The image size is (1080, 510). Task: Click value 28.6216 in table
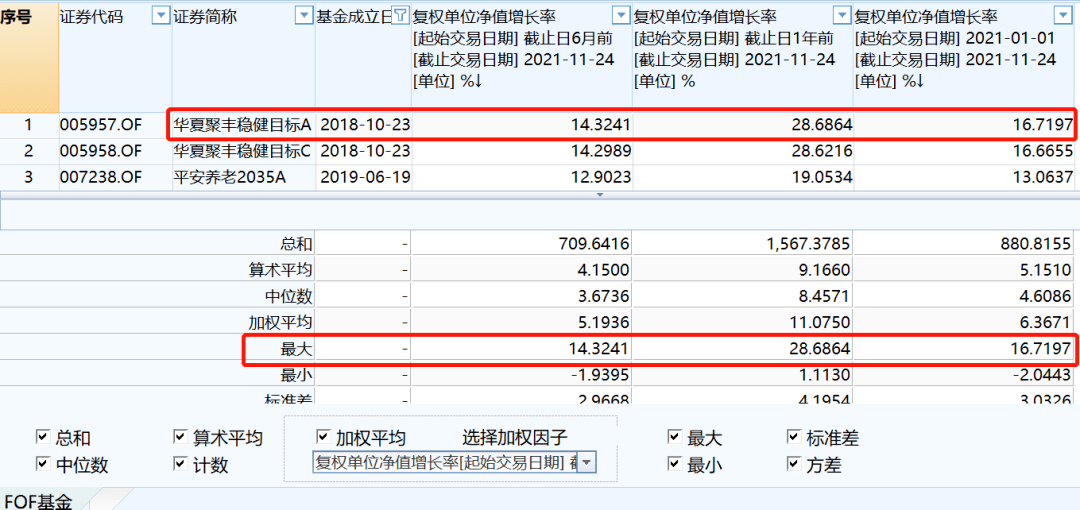click(x=820, y=152)
